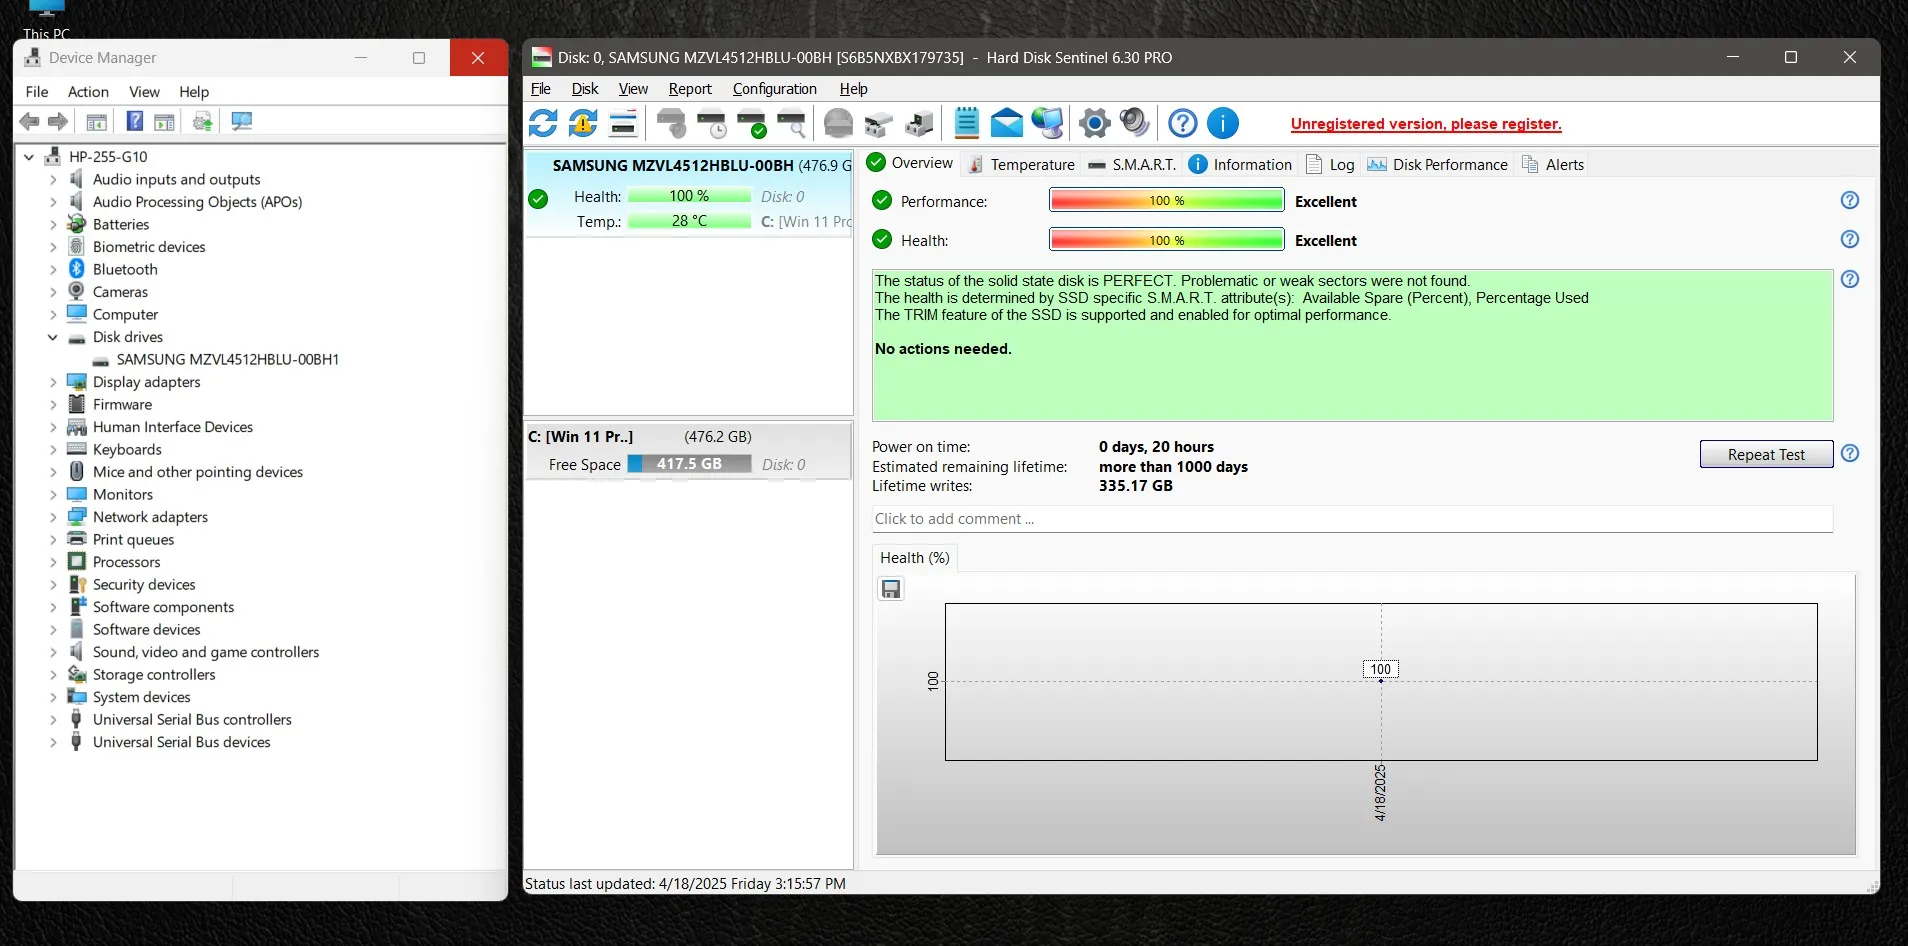Click the disk and boxes icon with green light
Viewport: 1908px width, 946px height.
point(918,123)
